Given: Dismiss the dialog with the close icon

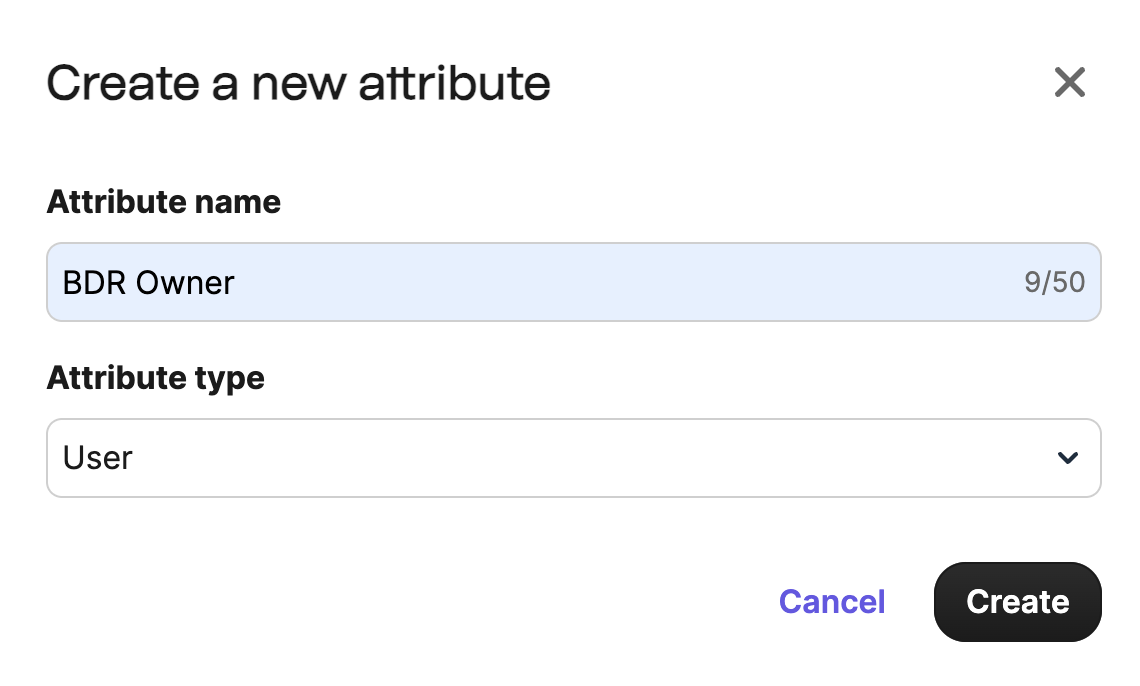Looking at the screenshot, I should (1069, 82).
